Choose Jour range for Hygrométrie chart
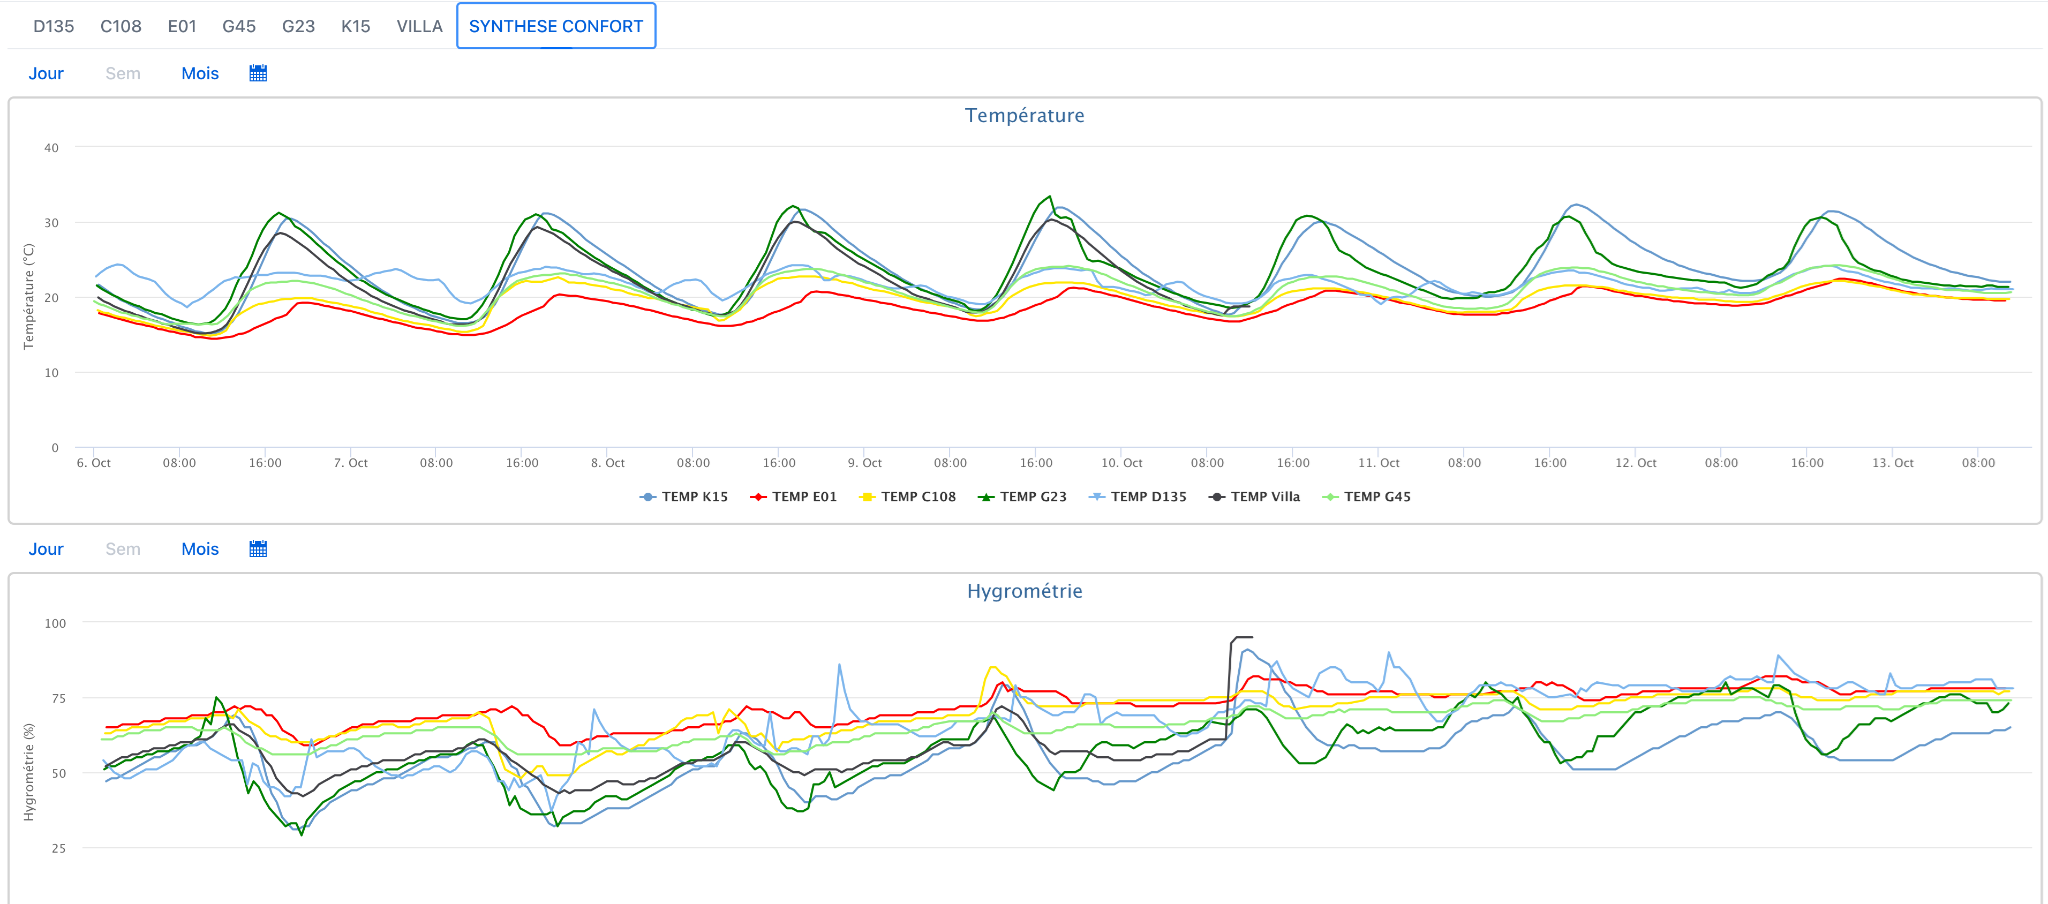Screen dimensions: 2048x904 (46, 549)
